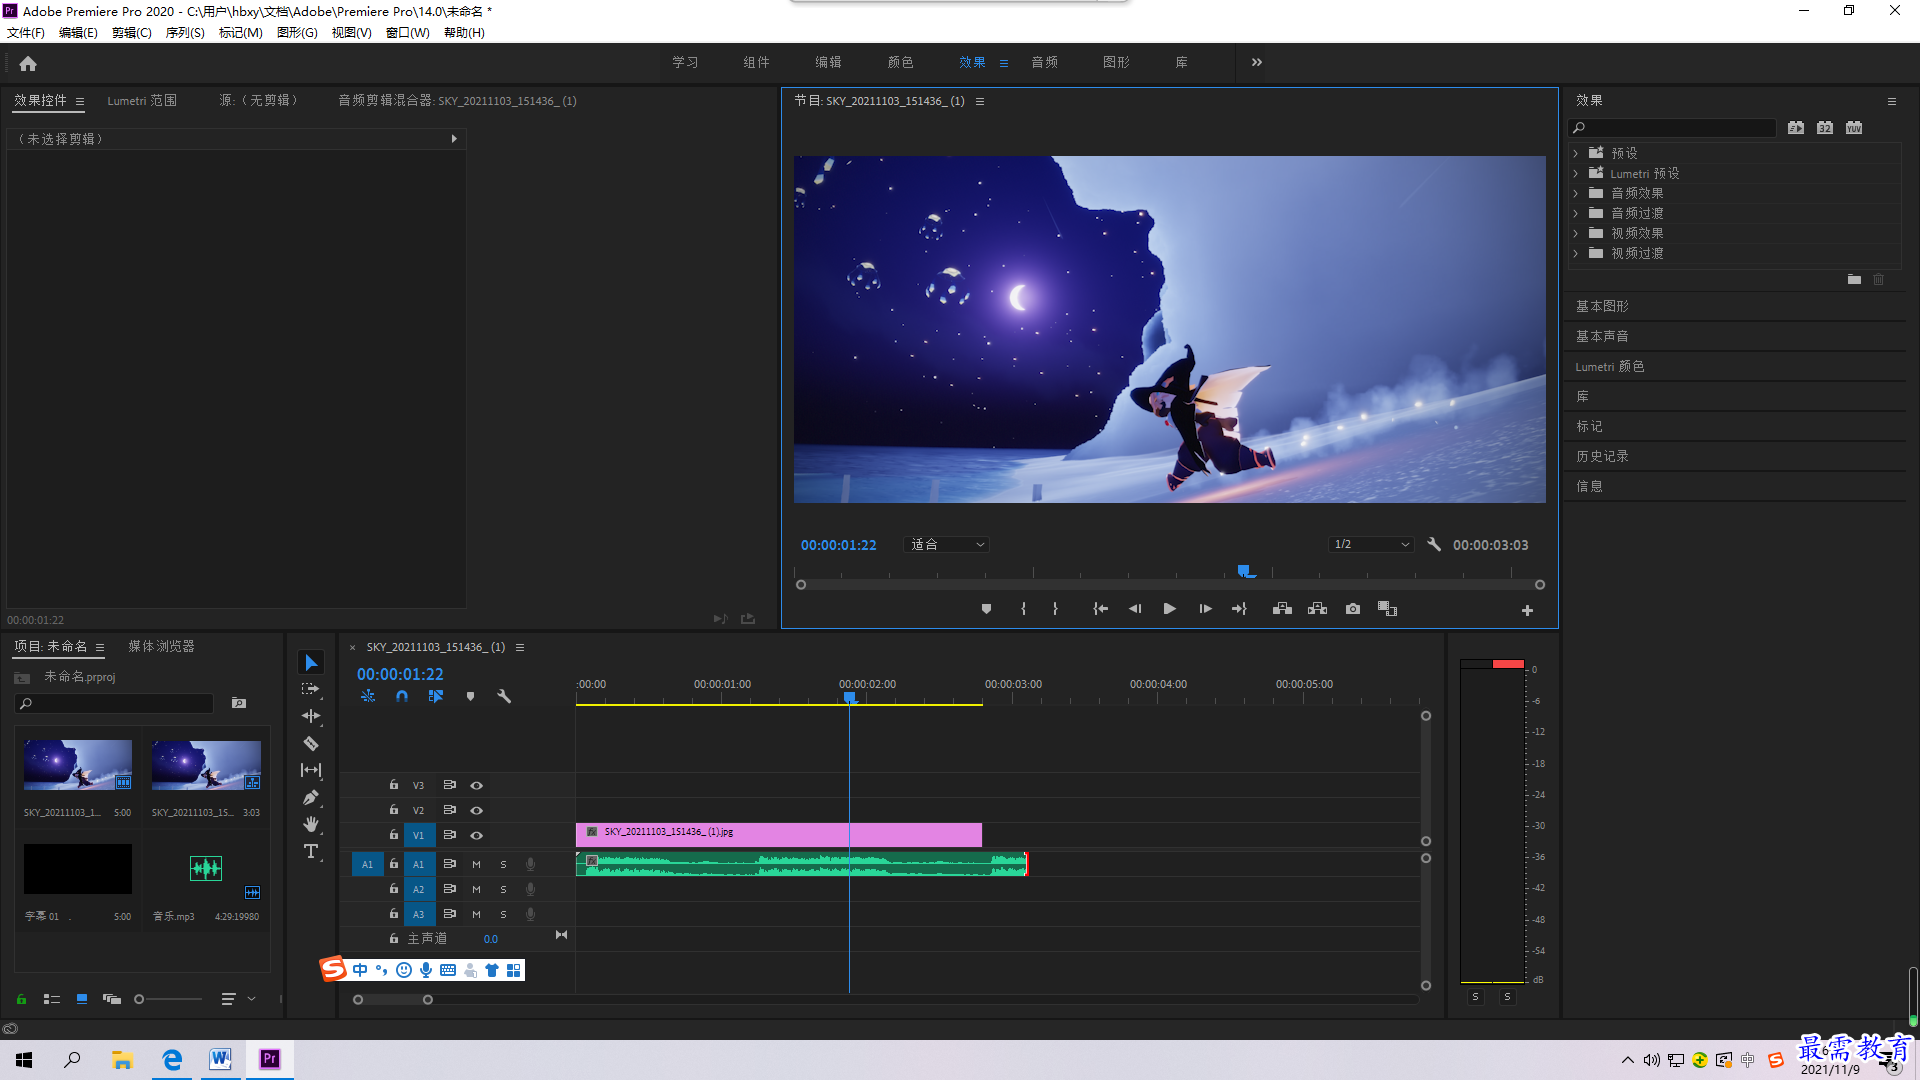Toggle linked selection in timeline
Viewport: 1920px width, 1080px height.
click(436, 696)
